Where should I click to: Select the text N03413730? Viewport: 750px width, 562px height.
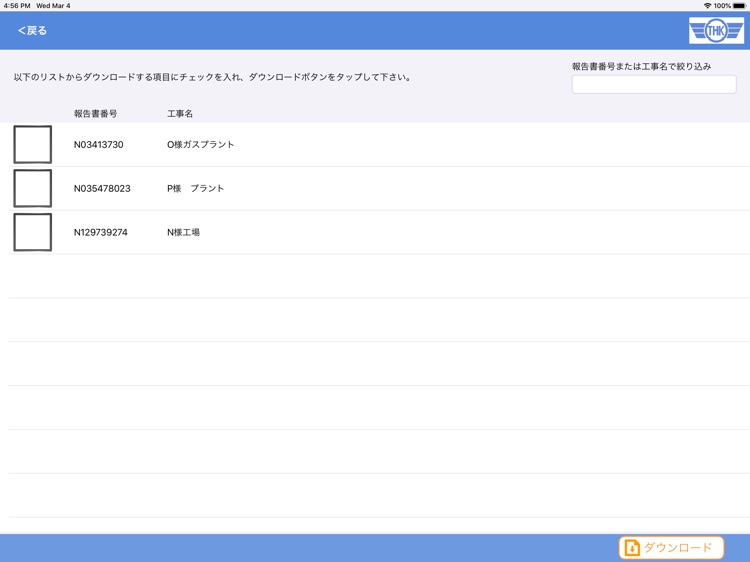[99, 144]
